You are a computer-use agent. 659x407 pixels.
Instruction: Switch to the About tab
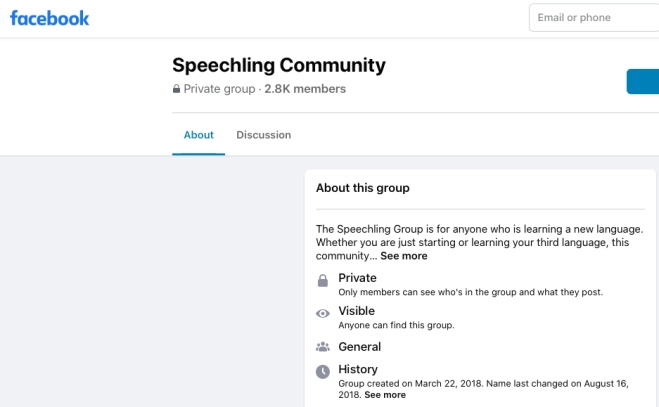(x=198, y=135)
